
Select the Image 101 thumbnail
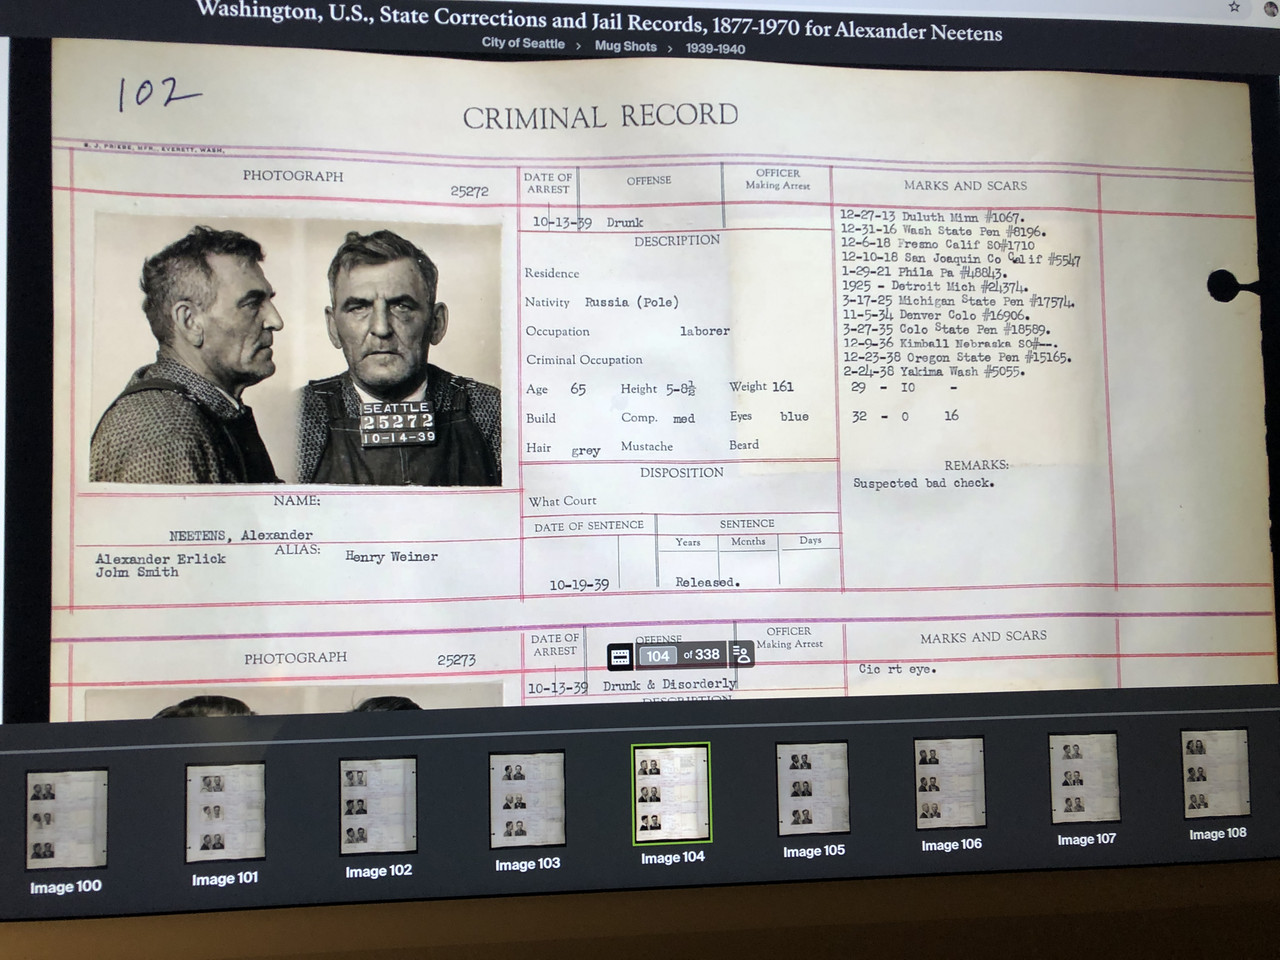225,812
